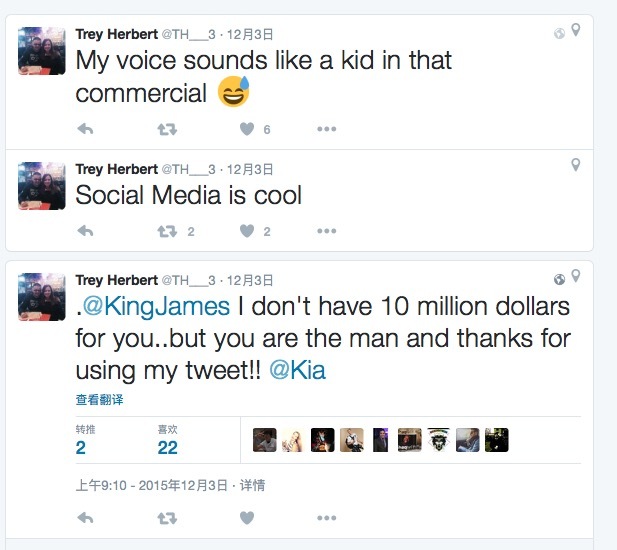
Task: Like 'Social Media is cool' tweet
Action: (247, 231)
